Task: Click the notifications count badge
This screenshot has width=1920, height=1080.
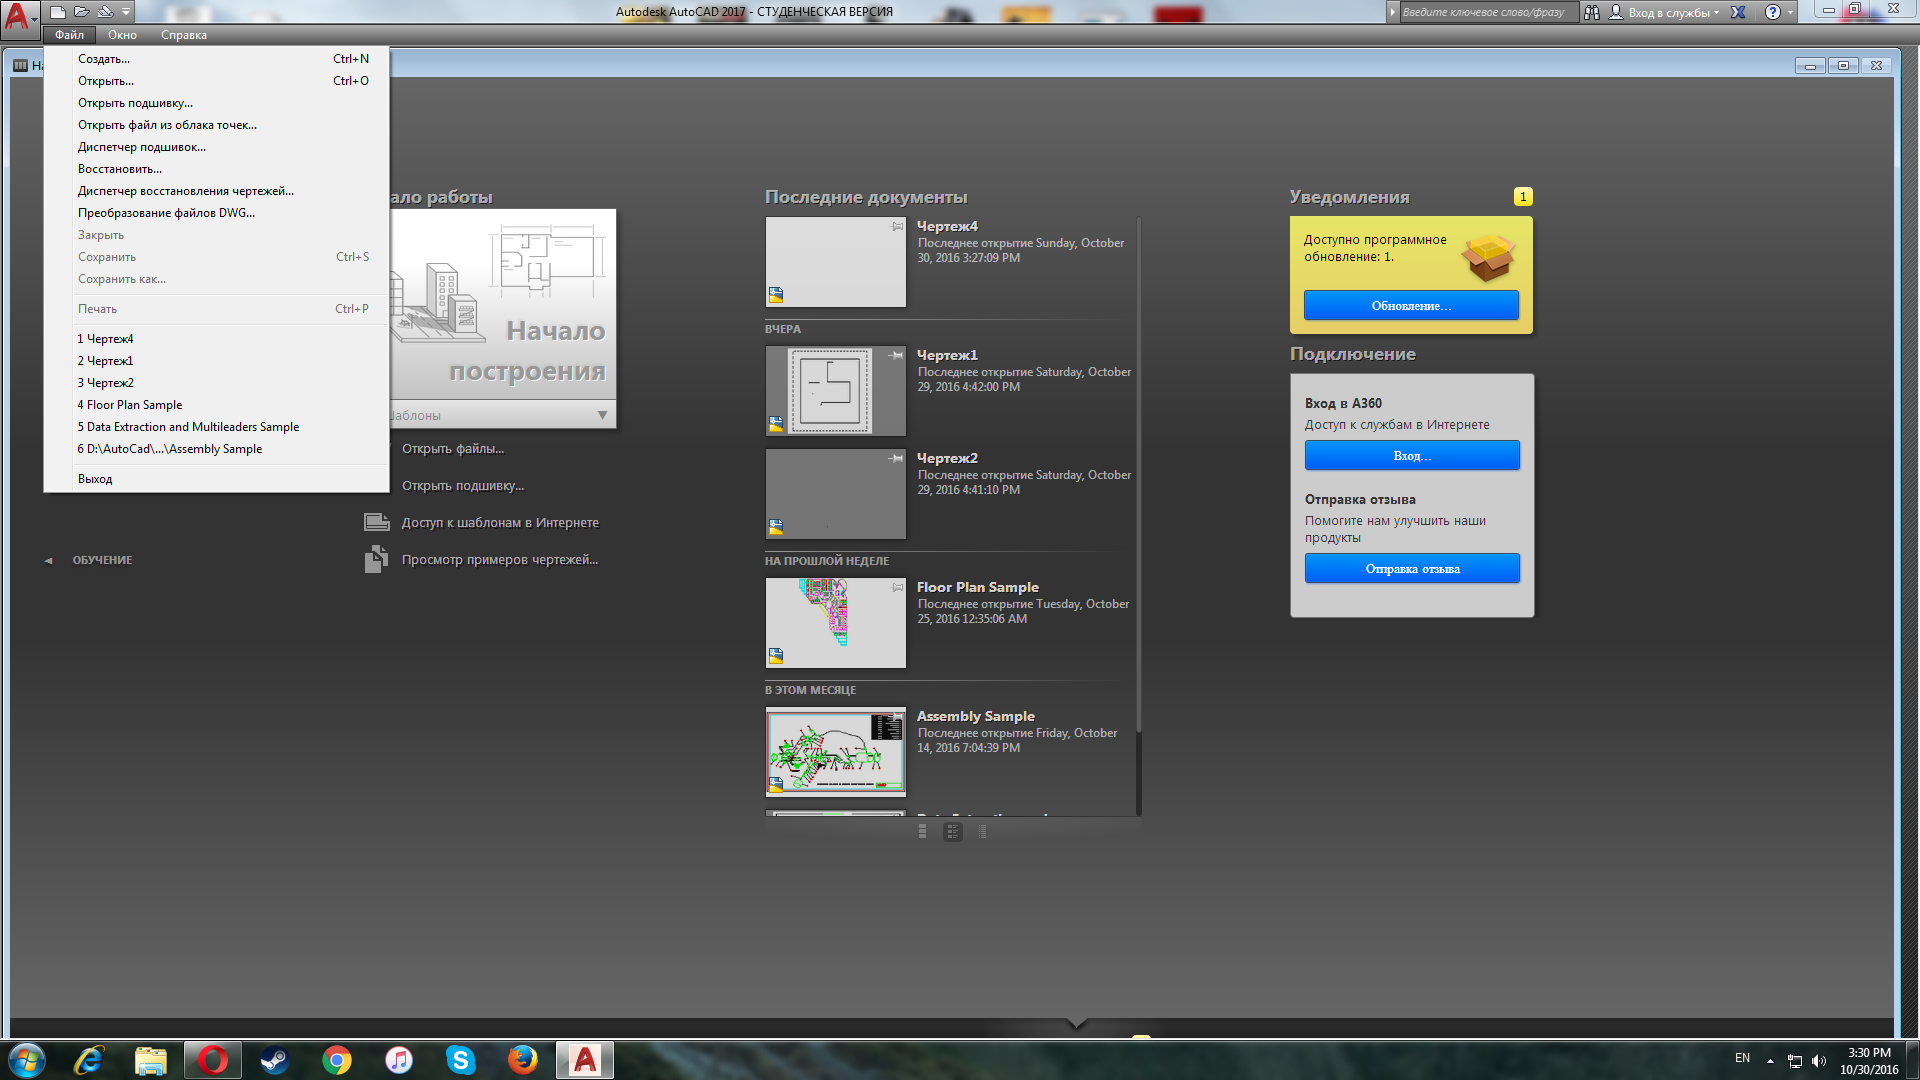Action: (1523, 197)
